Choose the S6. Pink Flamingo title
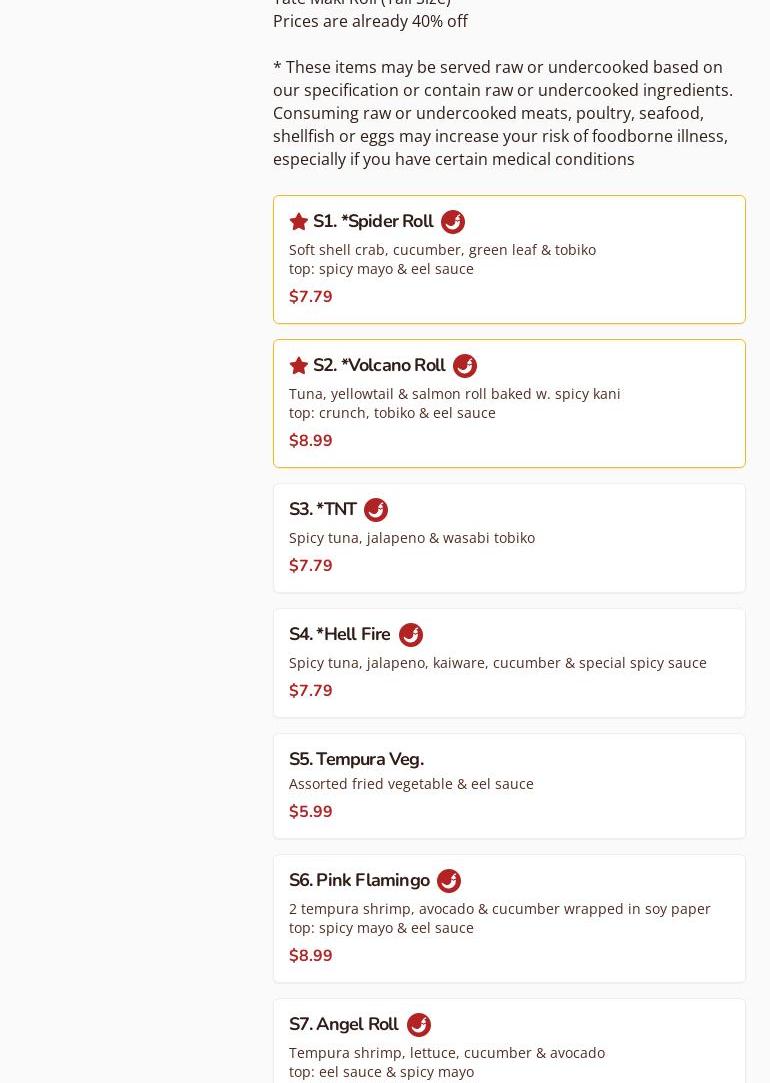Viewport: 770px width, 1083px height. (x=359, y=880)
